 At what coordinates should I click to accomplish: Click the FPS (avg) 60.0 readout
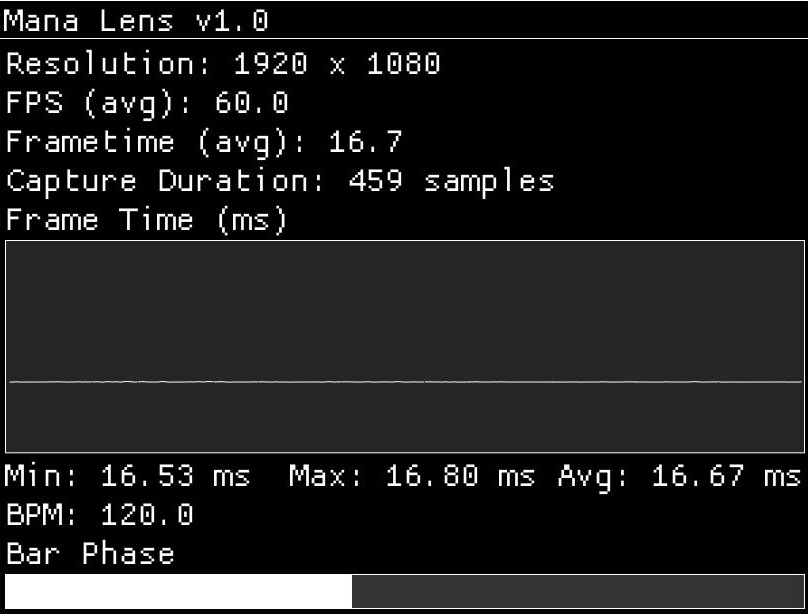point(147,103)
